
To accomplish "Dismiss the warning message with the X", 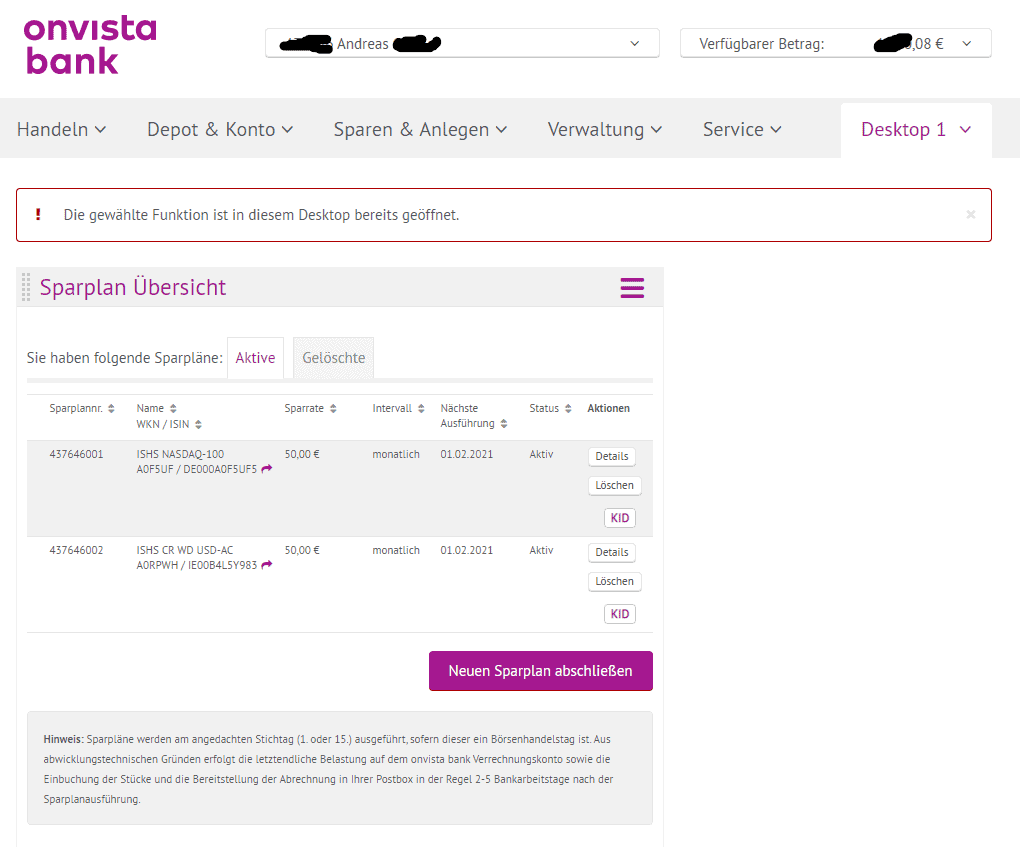I will pos(970,215).
